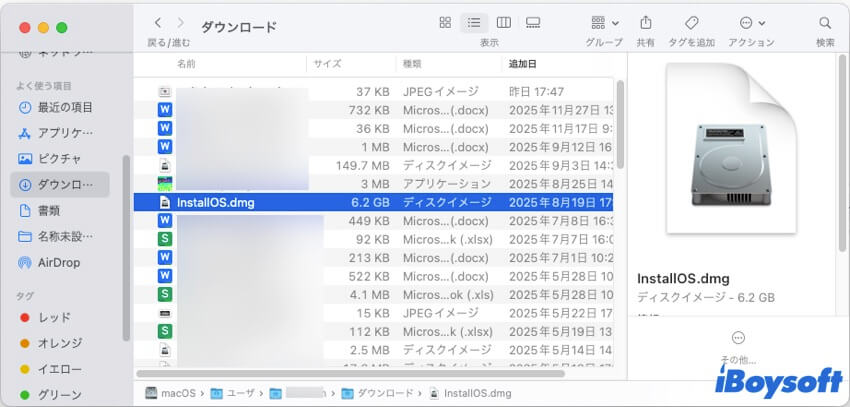Click application icon of 3 MB file
This screenshot has width=850, height=407.
click(x=165, y=184)
